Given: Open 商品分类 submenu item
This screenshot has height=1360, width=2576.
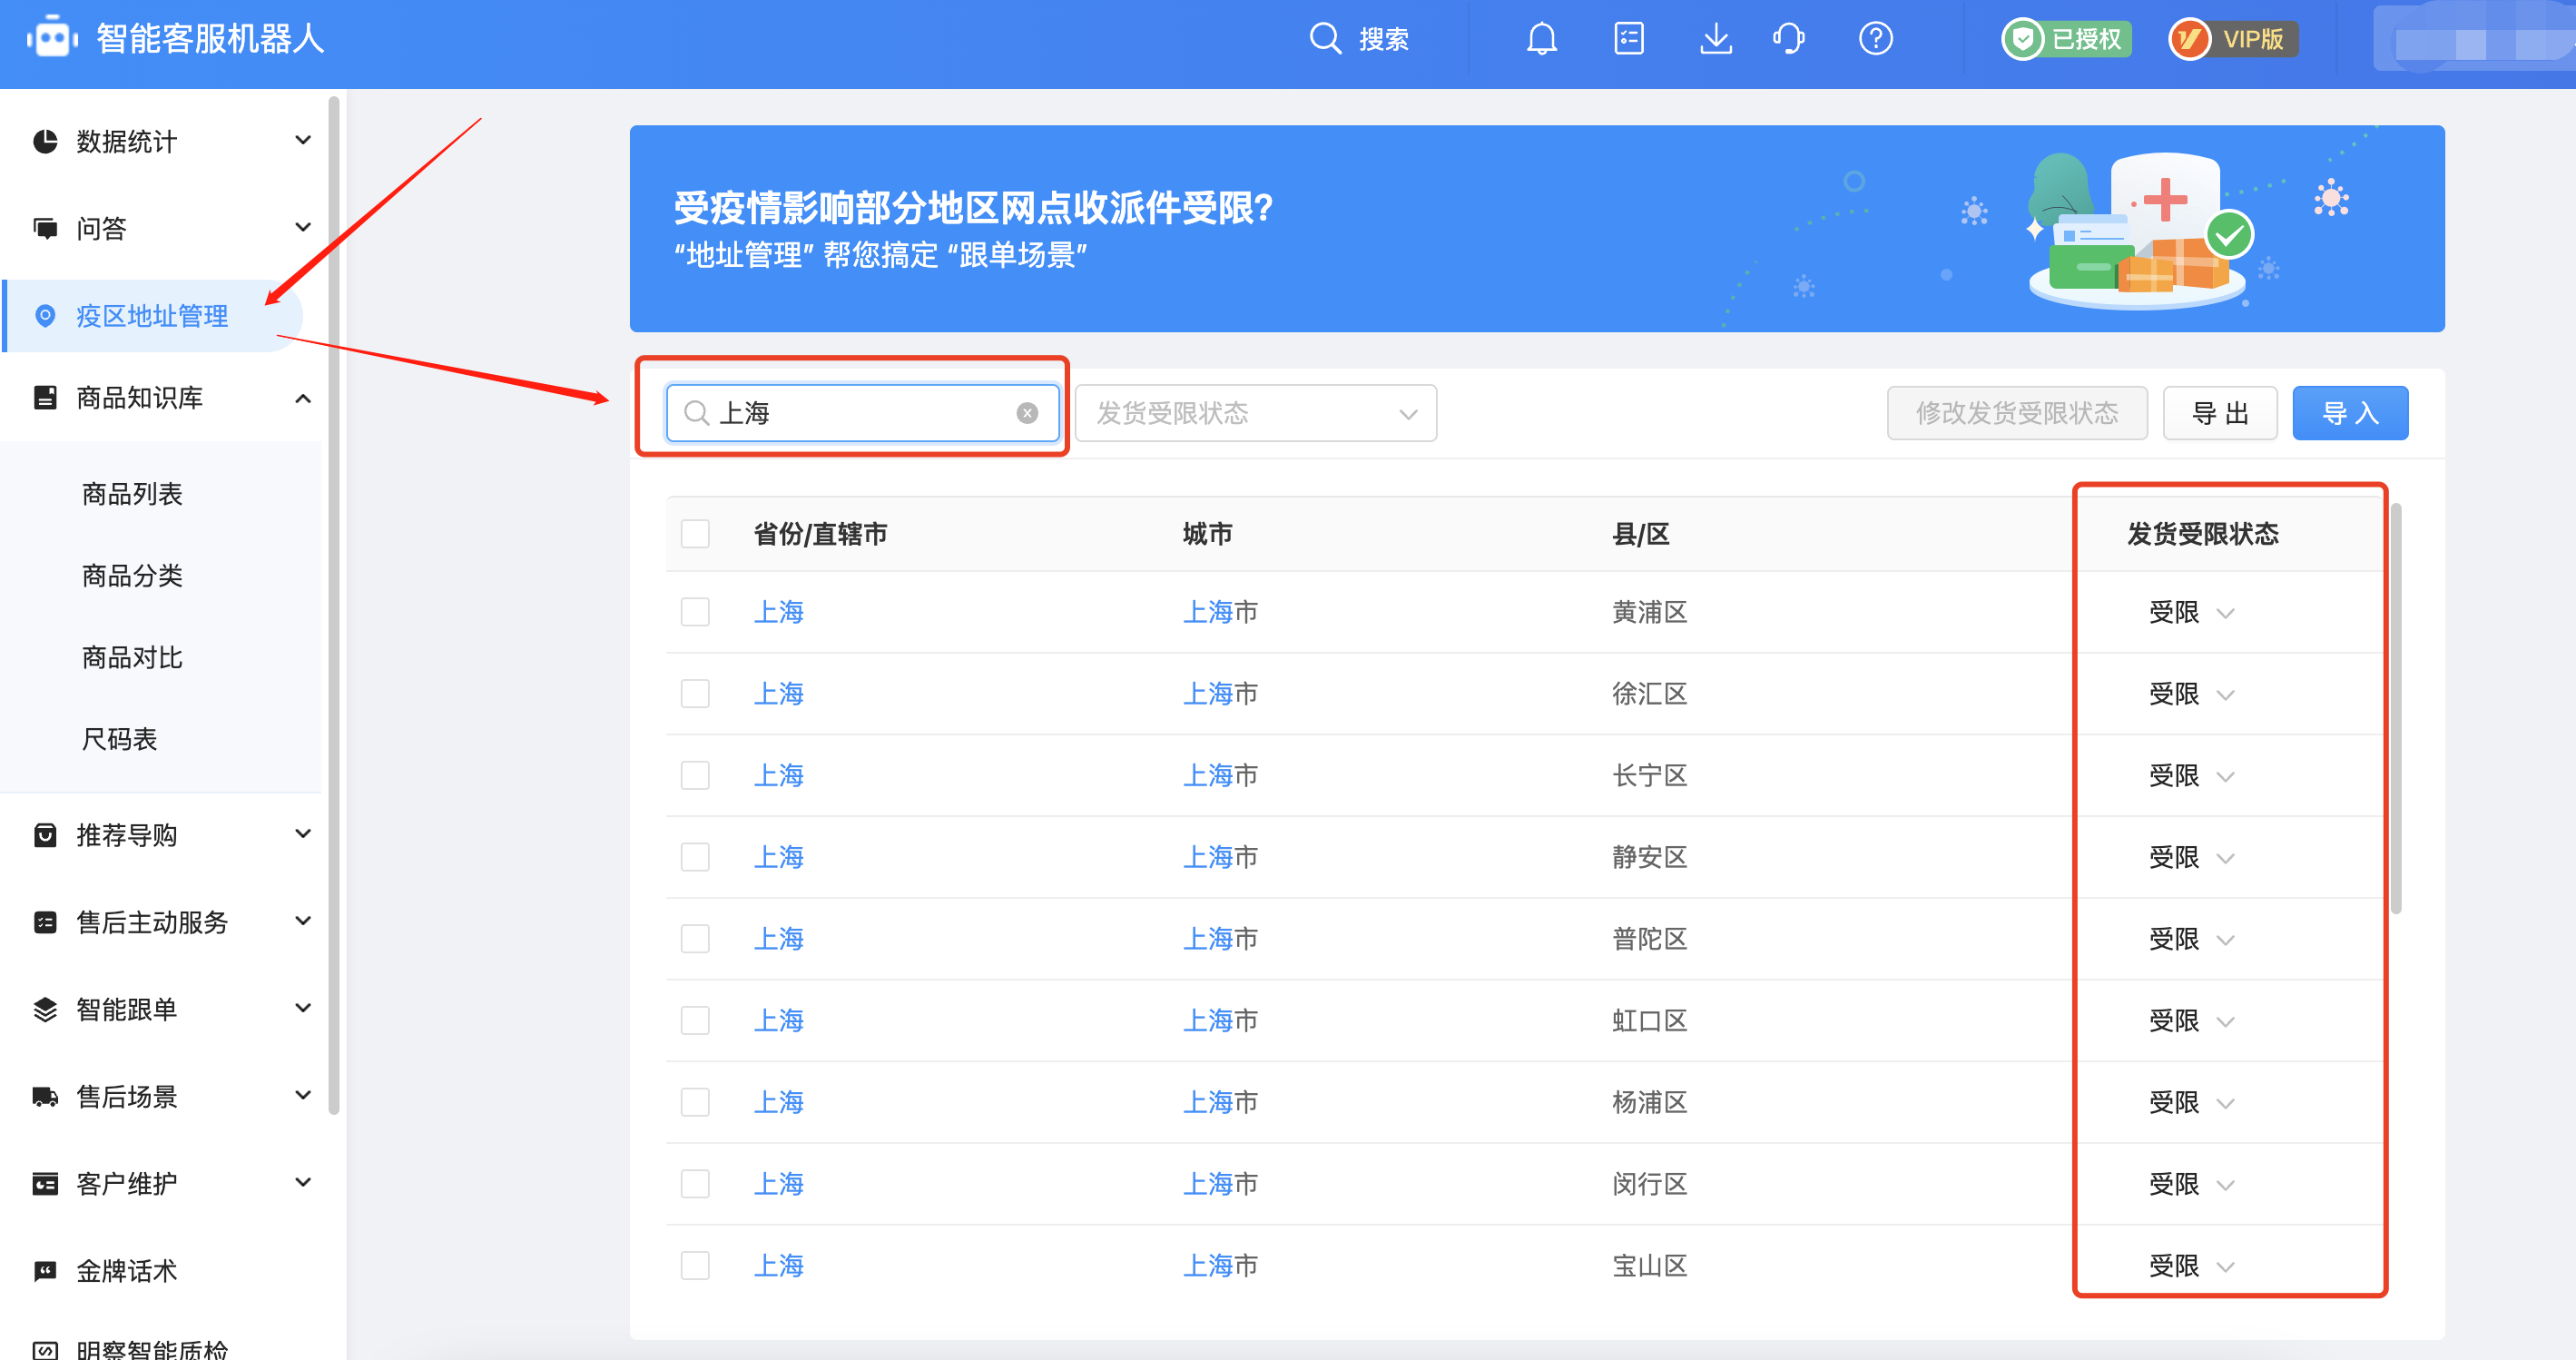Looking at the screenshot, I should tap(132, 576).
